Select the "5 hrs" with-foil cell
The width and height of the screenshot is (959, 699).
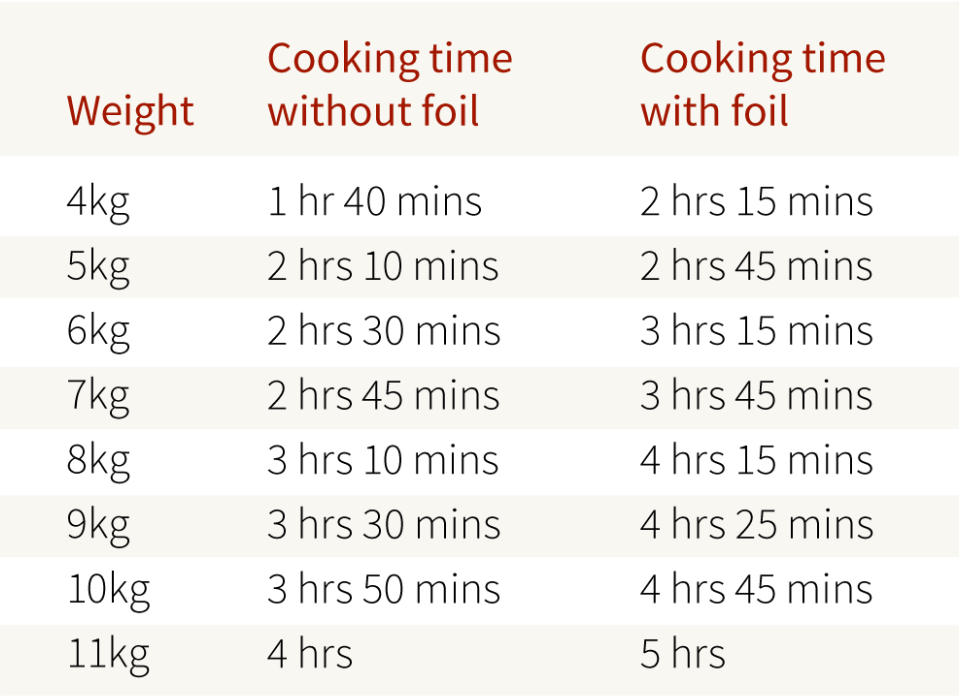[683, 654]
